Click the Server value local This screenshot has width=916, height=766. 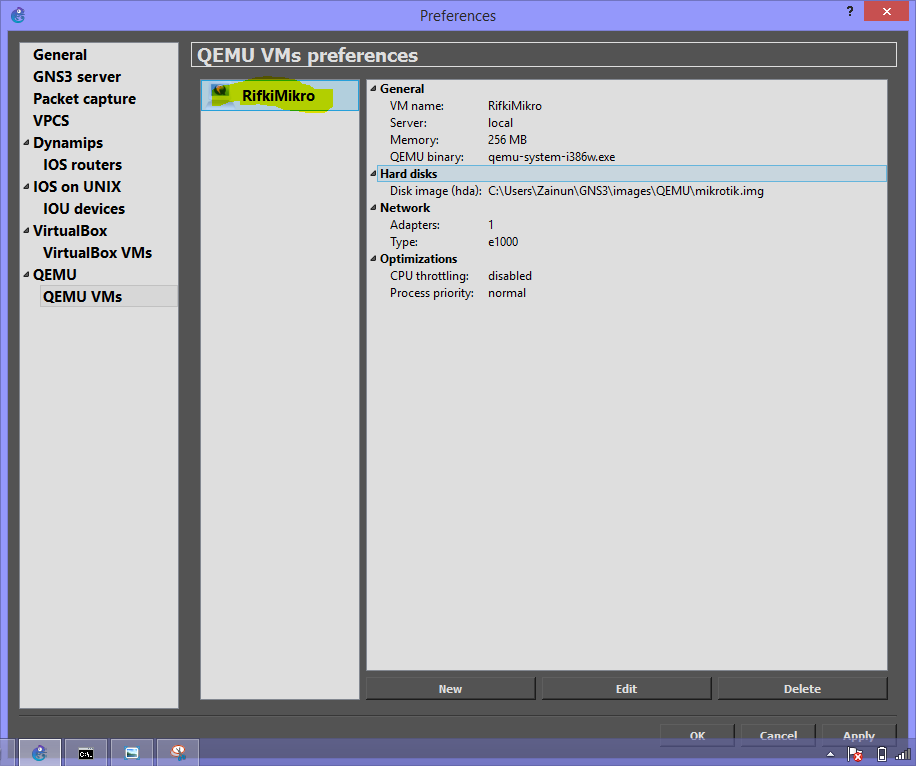500,123
